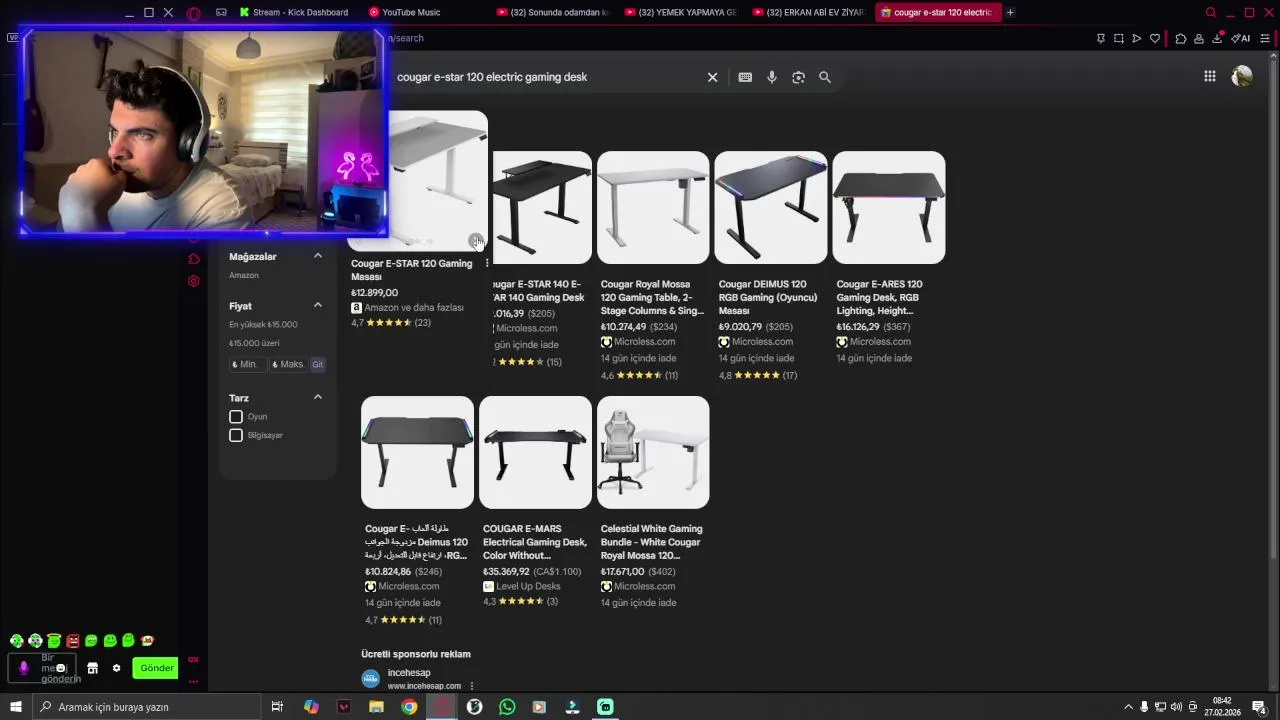Check the Bilgisayar style checkbox

236,435
